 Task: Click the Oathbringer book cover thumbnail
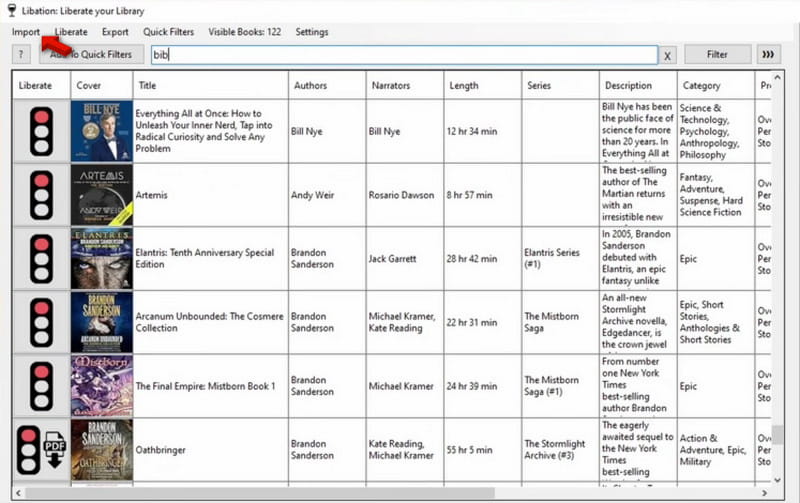pos(102,450)
